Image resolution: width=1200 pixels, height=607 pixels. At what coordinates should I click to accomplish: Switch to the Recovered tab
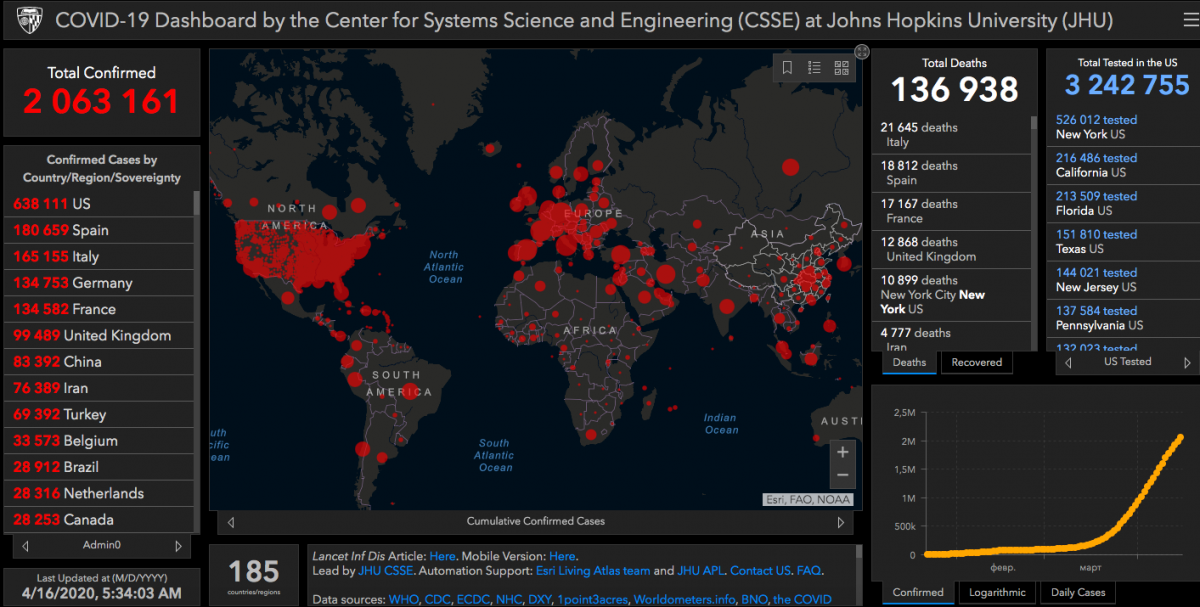976,362
